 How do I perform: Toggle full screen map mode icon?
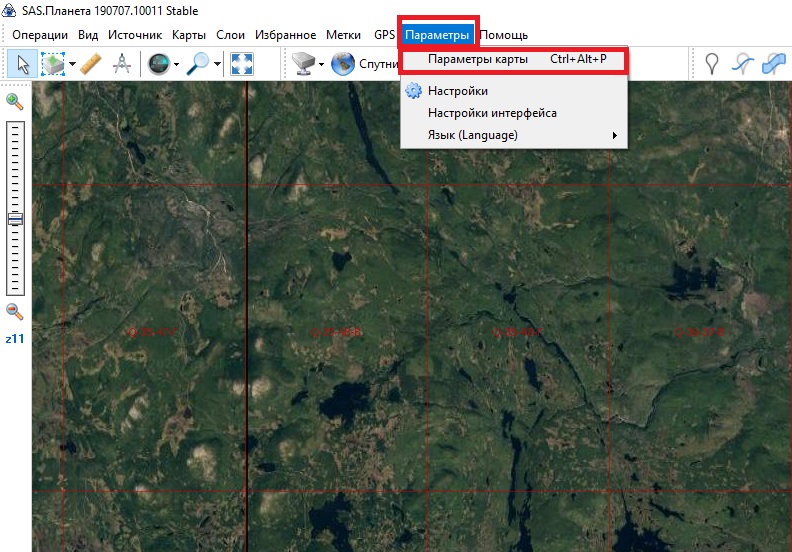(x=242, y=64)
